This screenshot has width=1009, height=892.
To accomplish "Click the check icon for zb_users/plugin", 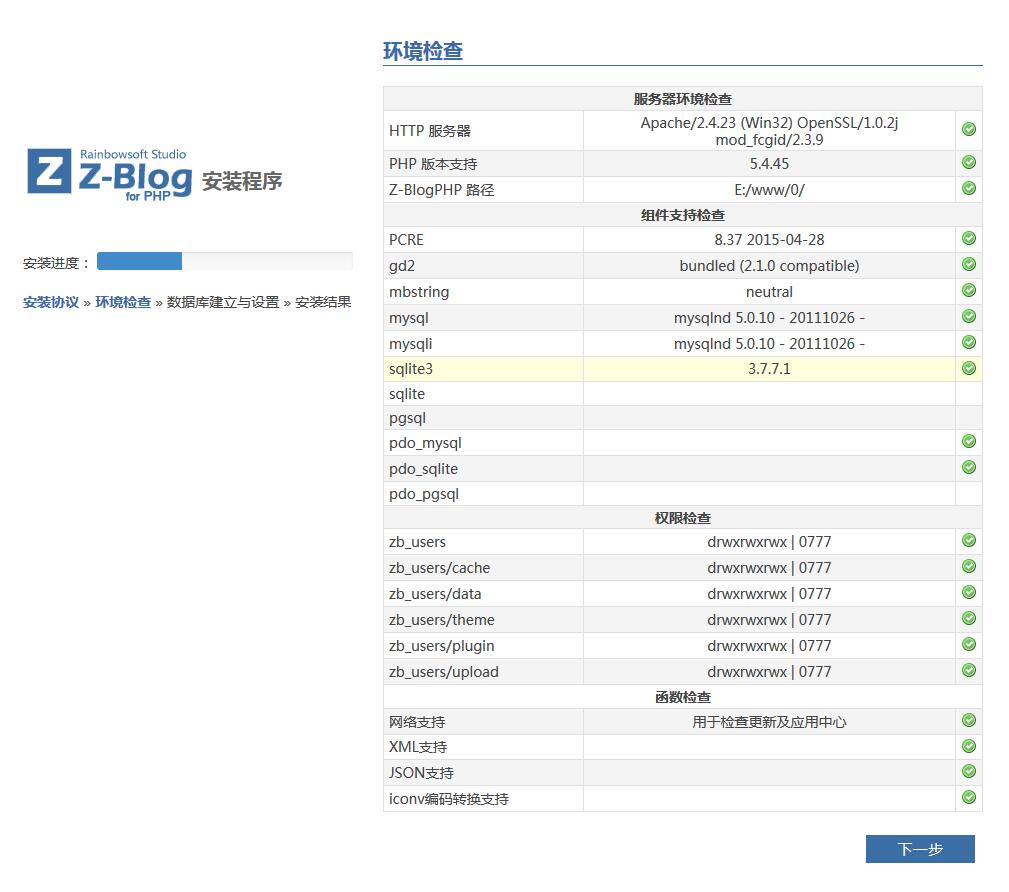I will pyautogui.click(x=968, y=644).
